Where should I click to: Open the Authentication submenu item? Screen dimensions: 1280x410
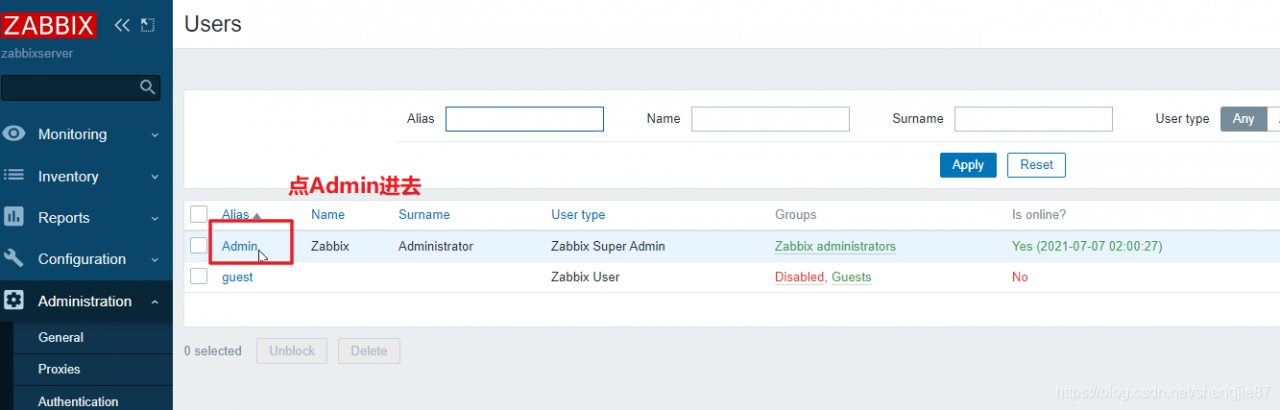[x=78, y=401]
